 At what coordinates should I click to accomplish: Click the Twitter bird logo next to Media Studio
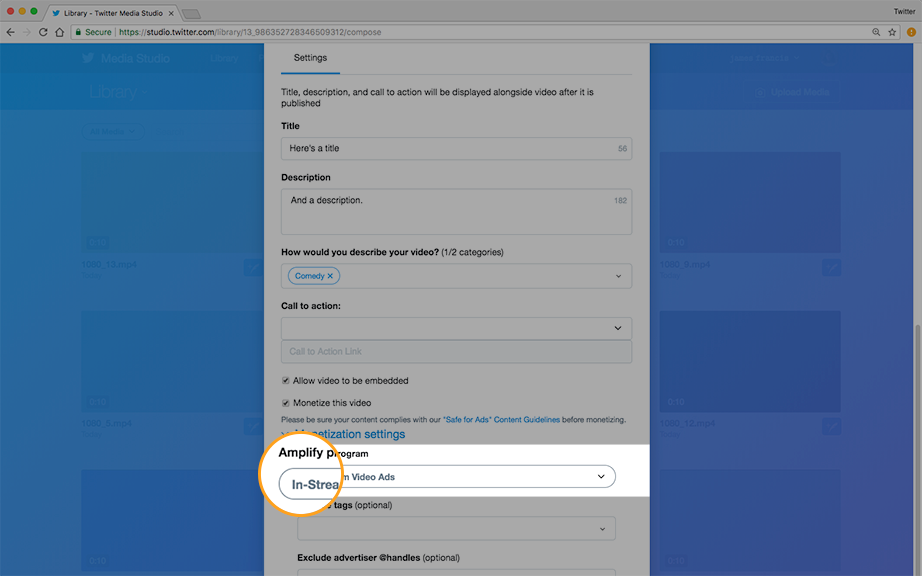click(89, 58)
